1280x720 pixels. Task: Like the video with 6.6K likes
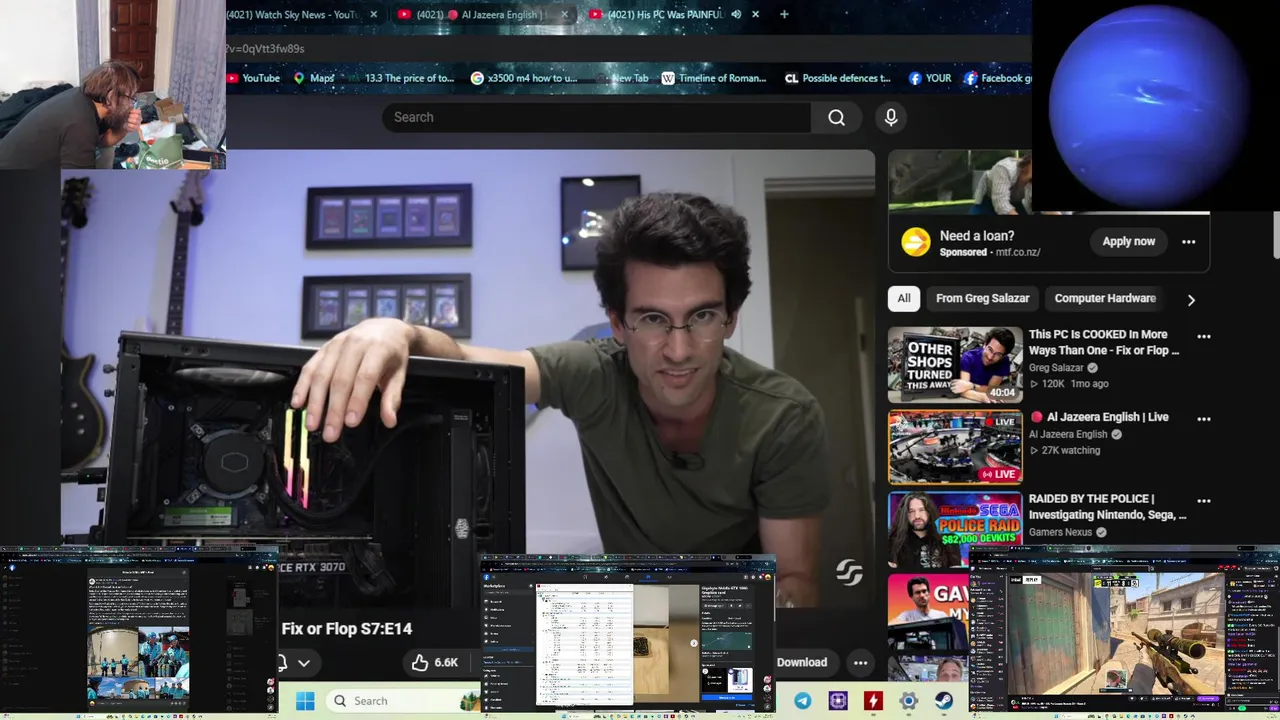434,662
